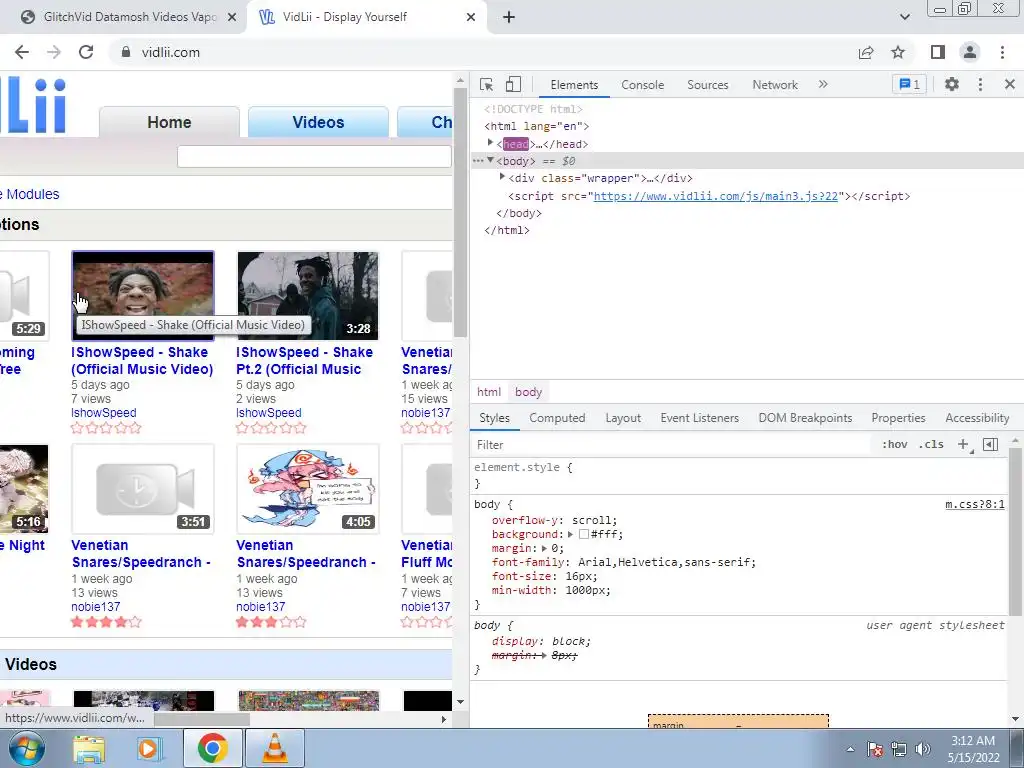
Task: Focus the styles Filter field
Action: [673, 445]
